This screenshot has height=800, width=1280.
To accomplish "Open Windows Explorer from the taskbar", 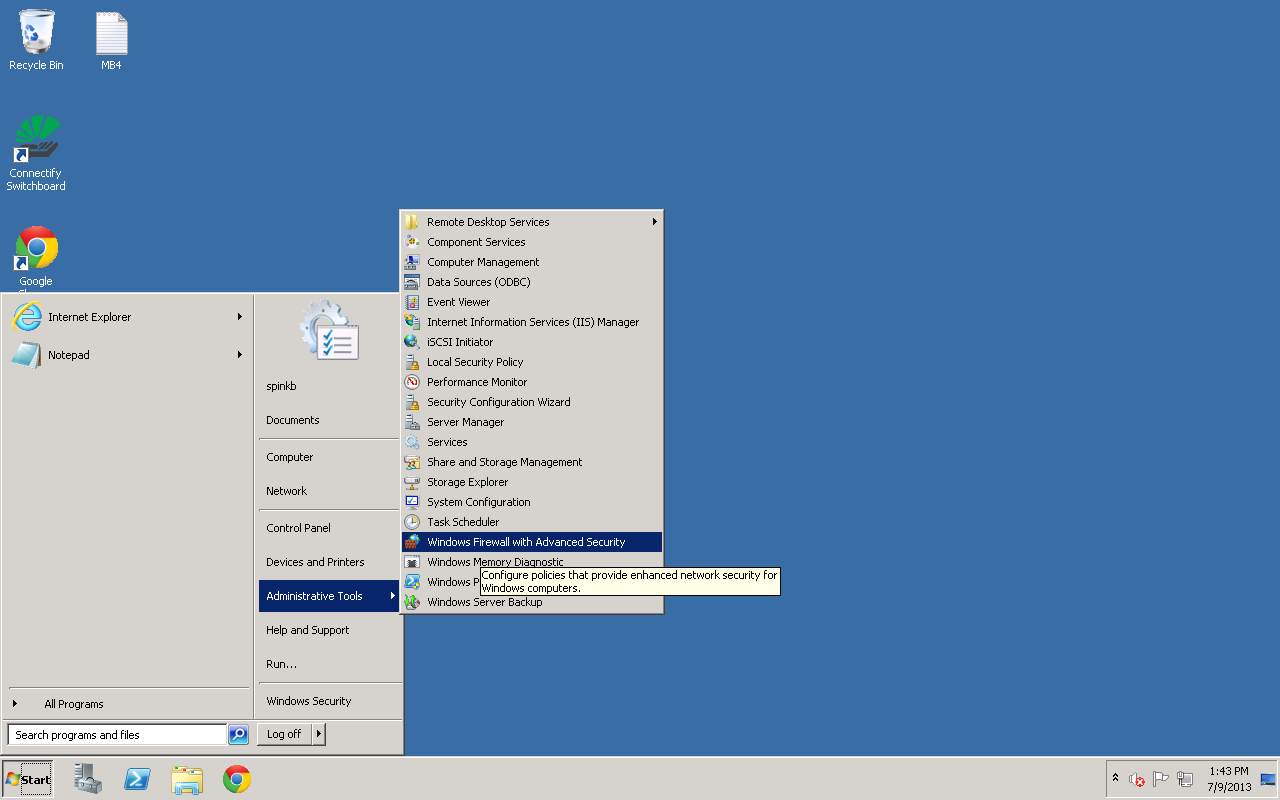I will [187, 779].
